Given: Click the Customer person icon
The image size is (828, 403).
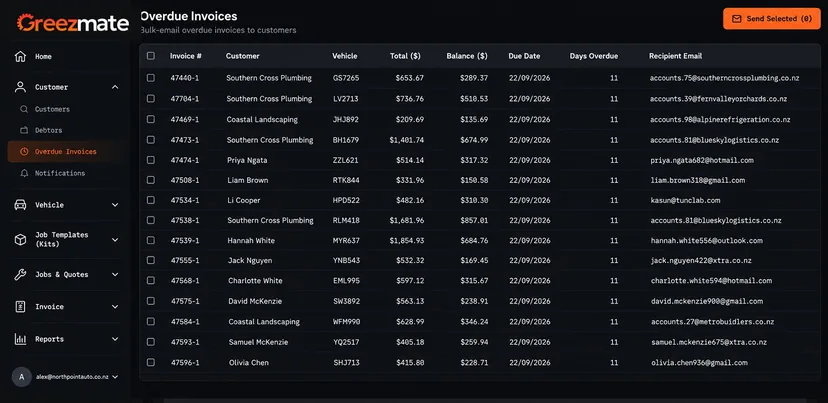Looking at the screenshot, I should pyautogui.click(x=20, y=87).
